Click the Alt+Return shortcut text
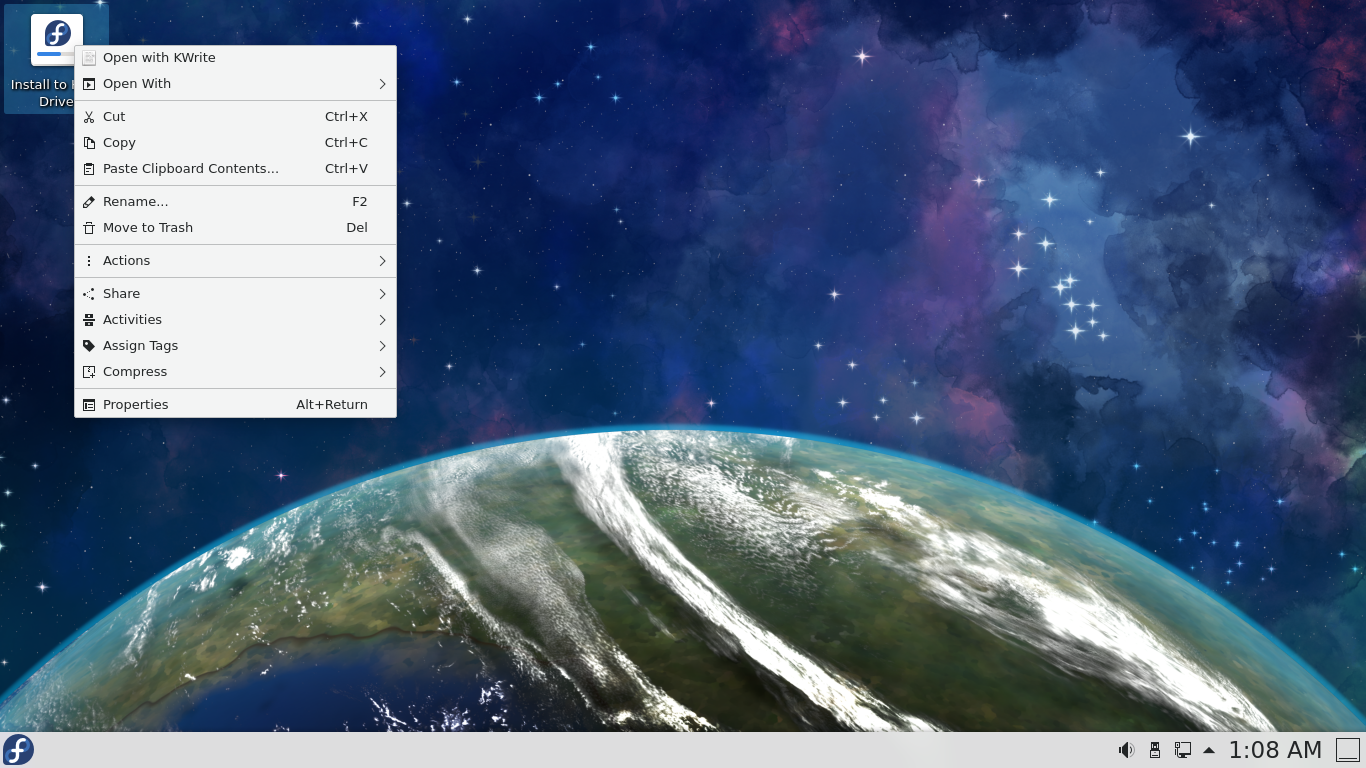This screenshot has height=768, width=1366. point(332,405)
